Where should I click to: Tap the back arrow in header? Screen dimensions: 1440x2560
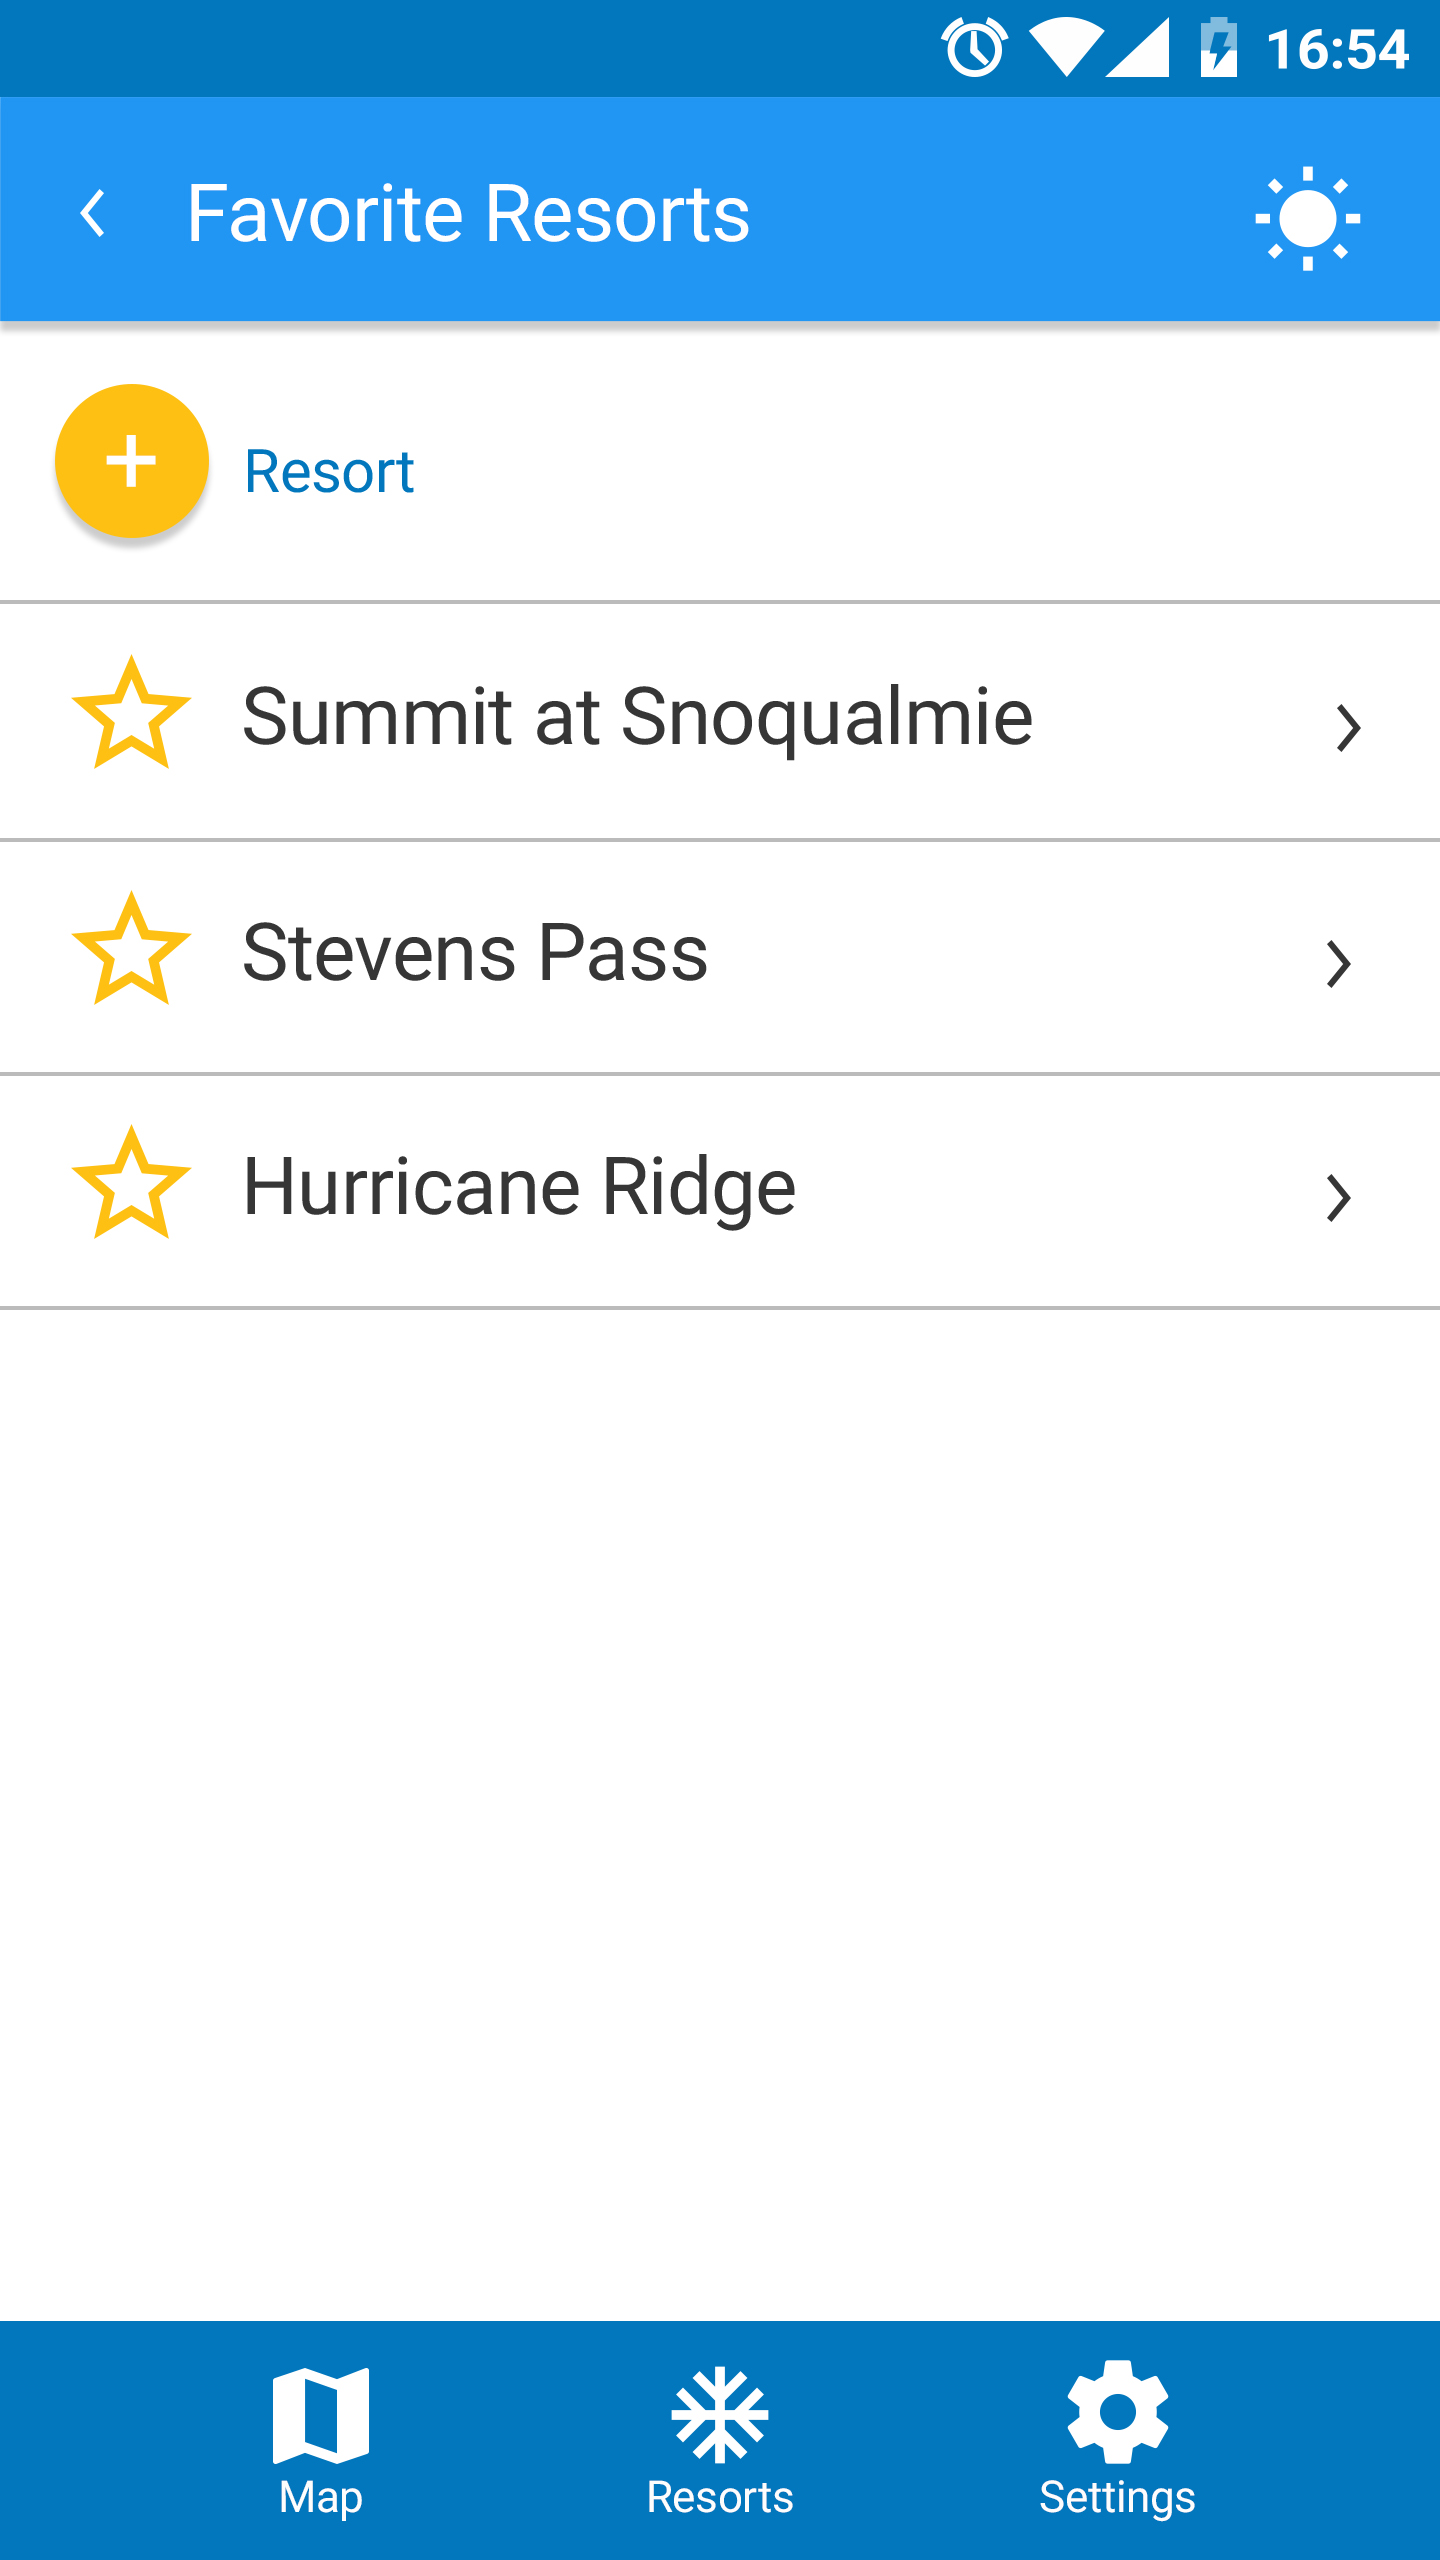tap(93, 213)
